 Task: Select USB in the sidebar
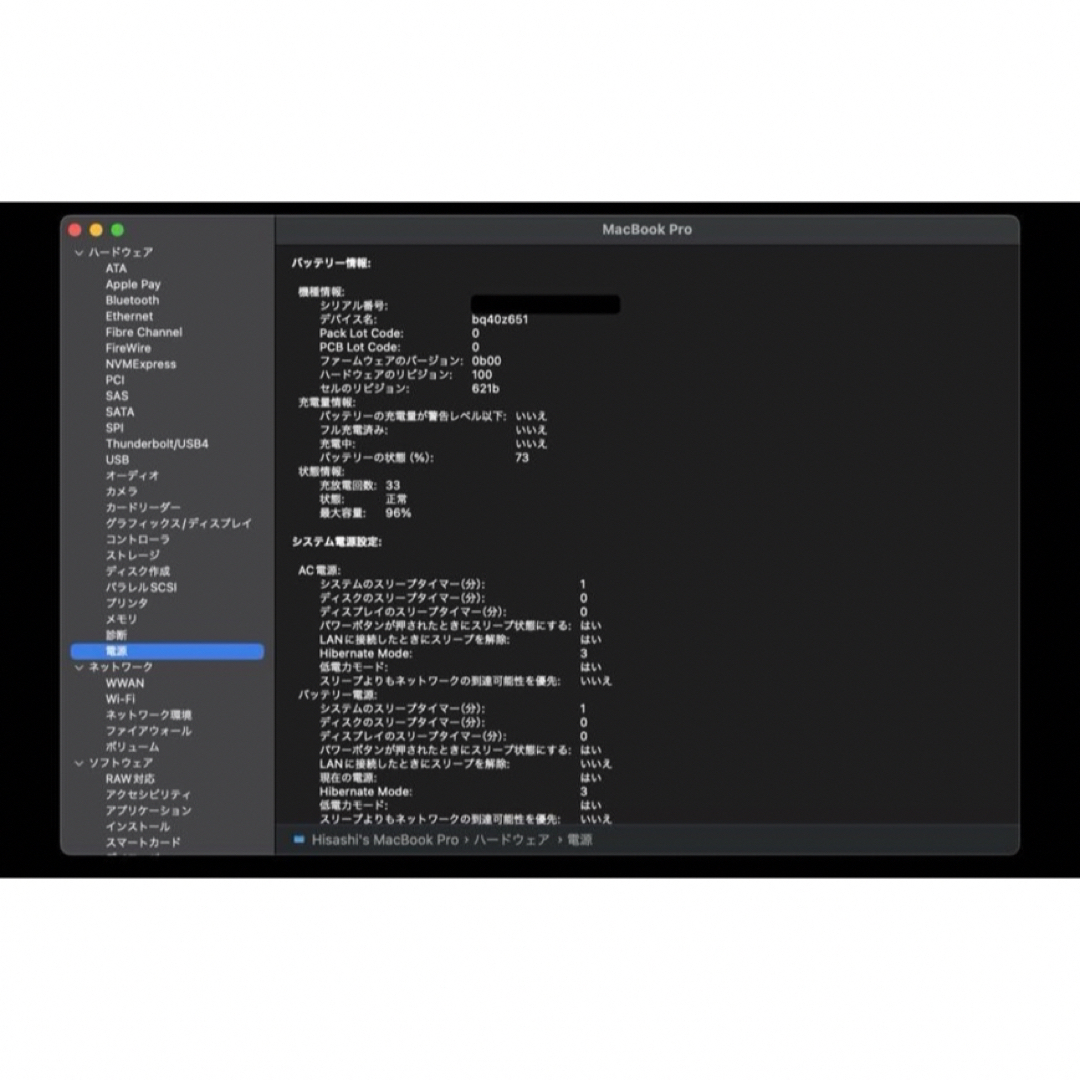point(117,459)
